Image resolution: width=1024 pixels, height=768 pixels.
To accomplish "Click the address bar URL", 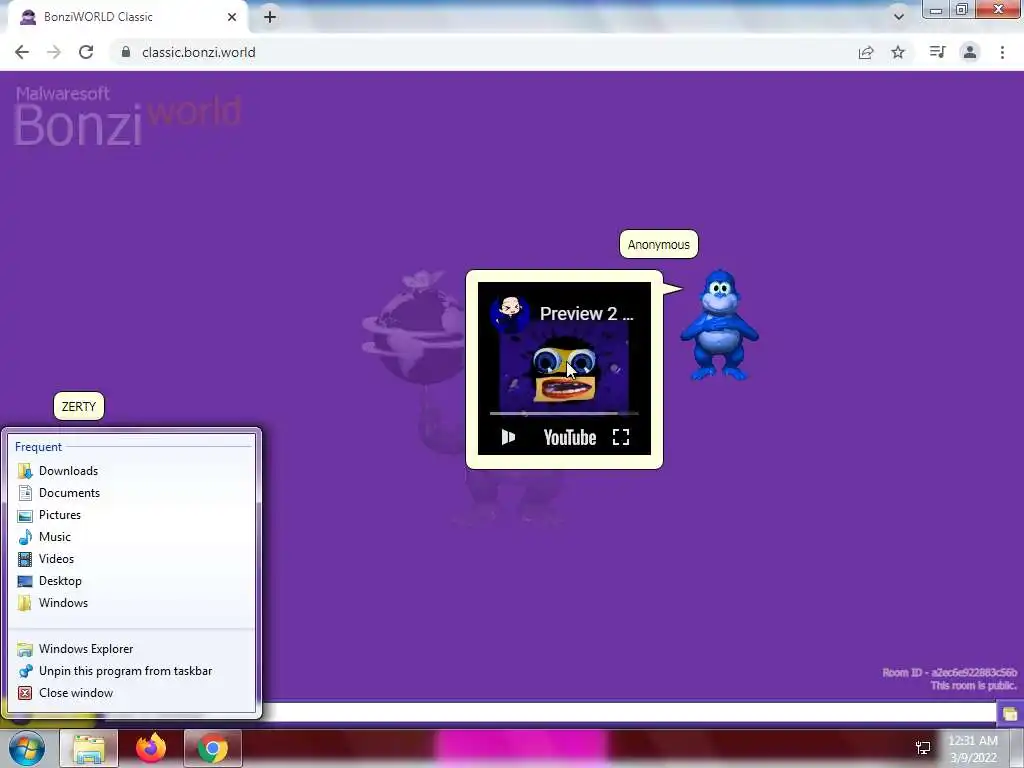I will (x=199, y=52).
